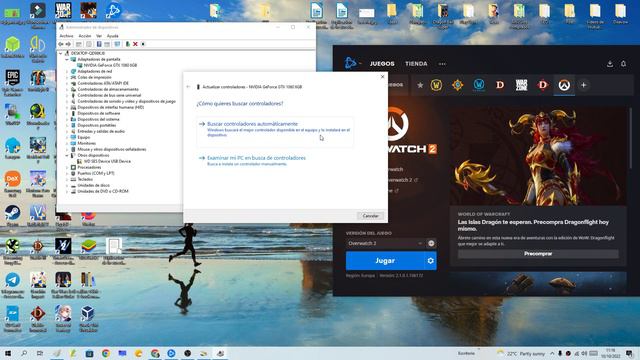Click the Alexstrasza Dragonflight banner image
The image size is (640, 360).
coord(538,156)
